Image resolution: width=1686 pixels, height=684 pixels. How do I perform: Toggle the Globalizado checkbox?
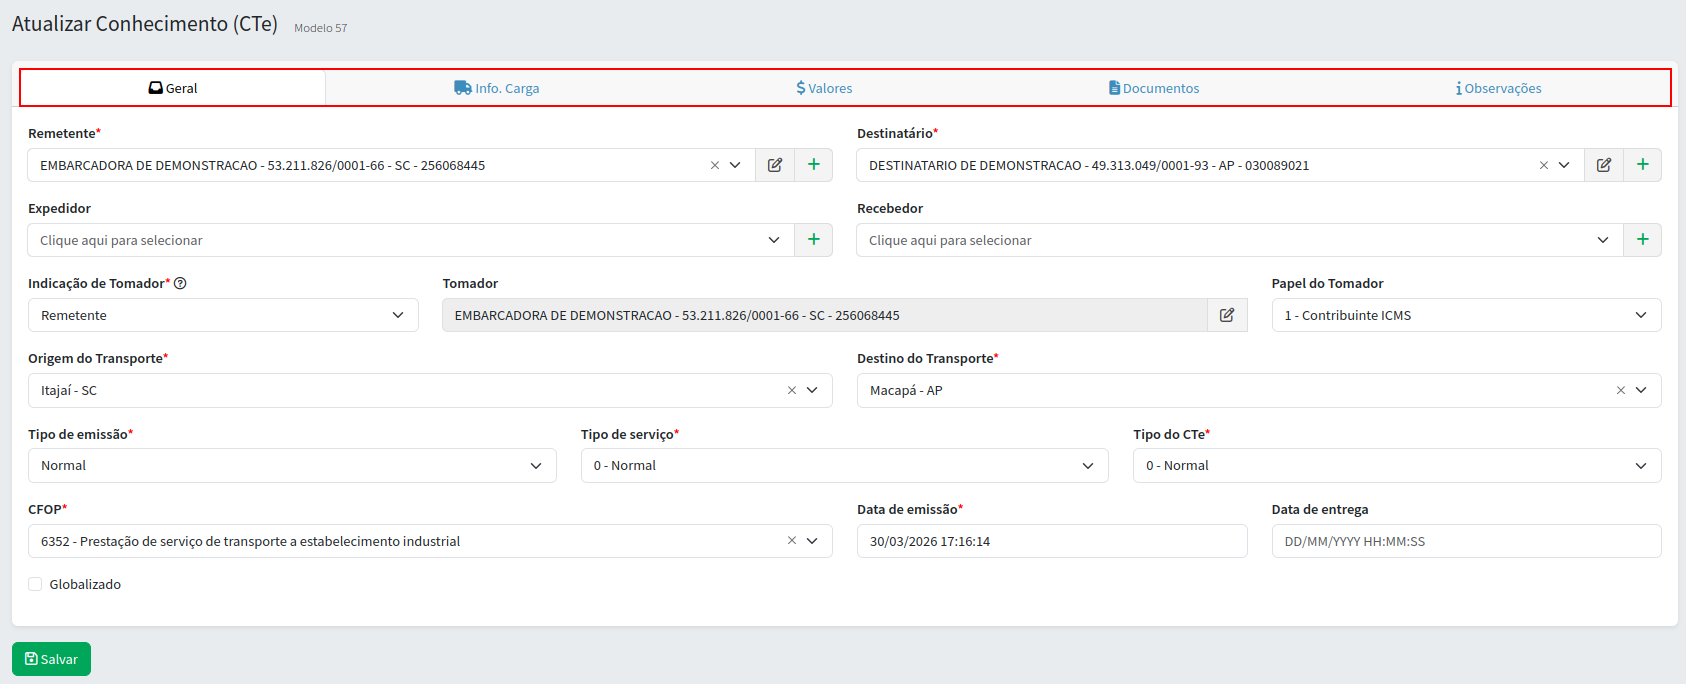[x=35, y=585]
